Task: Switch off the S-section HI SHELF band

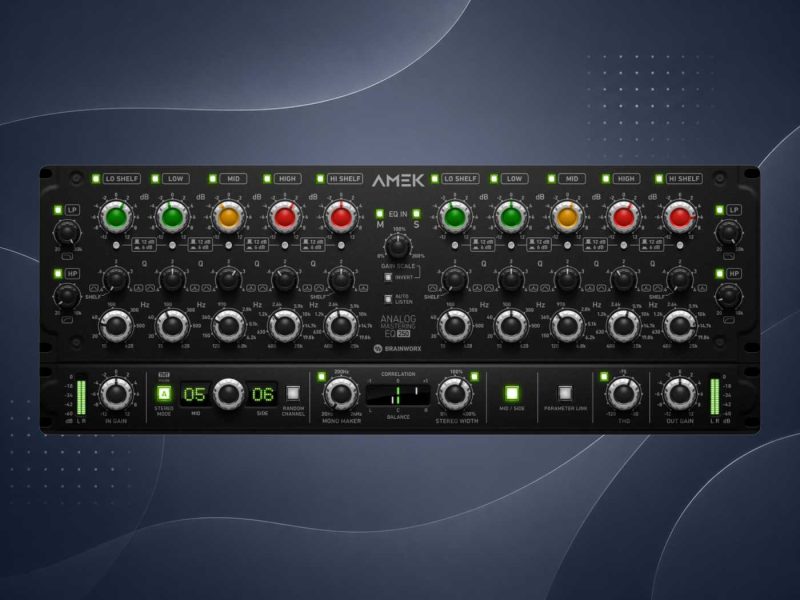Action: click(x=659, y=179)
